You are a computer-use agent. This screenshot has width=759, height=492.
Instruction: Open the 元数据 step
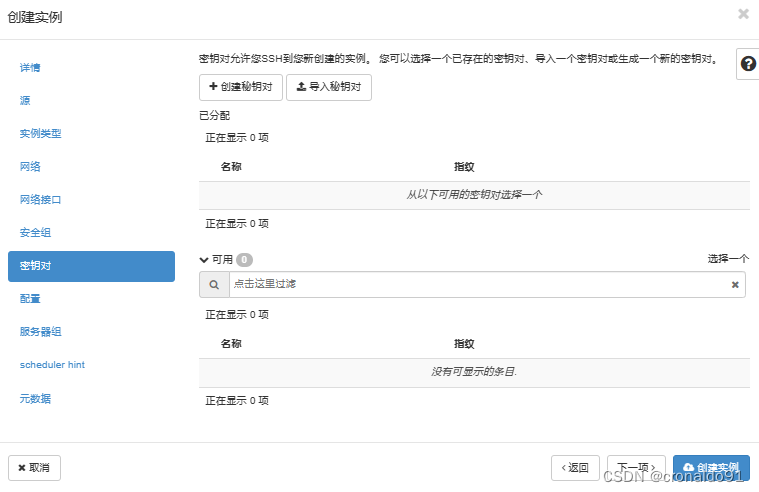35,399
